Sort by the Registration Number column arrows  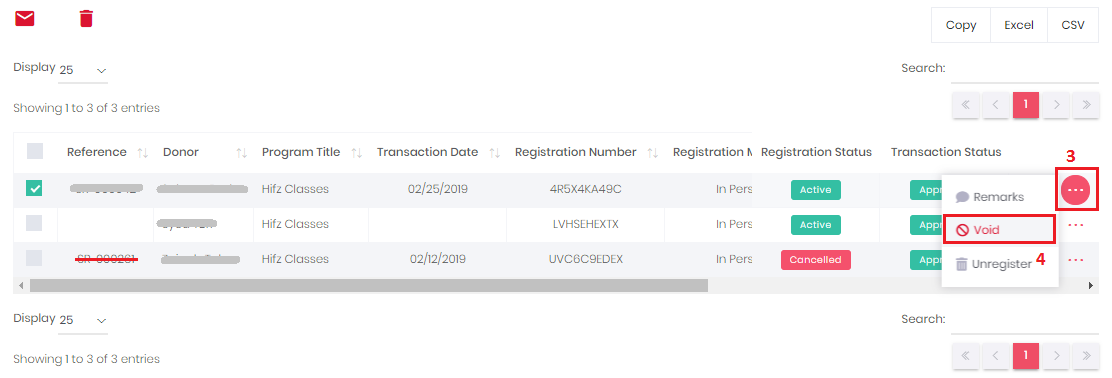[653, 152]
